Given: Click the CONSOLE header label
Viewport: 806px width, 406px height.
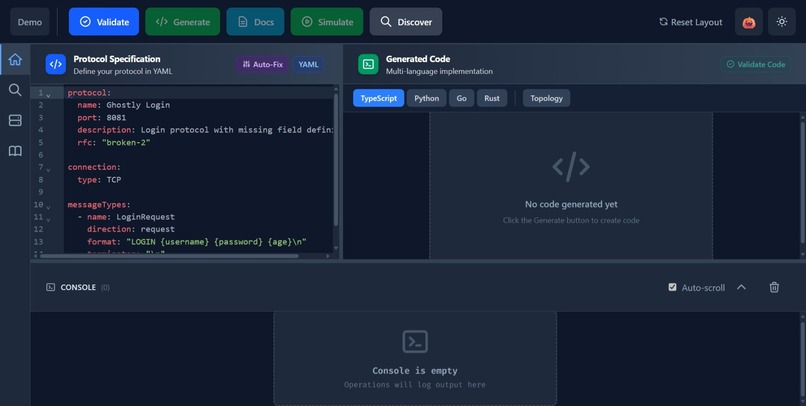Looking at the screenshot, I should 78,287.
